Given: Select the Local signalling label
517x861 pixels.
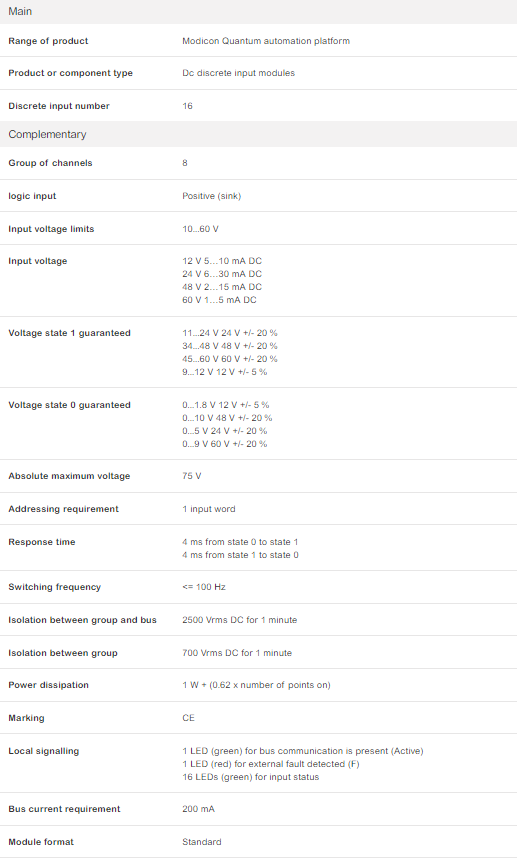Looking at the screenshot, I should pyautogui.click(x=44, y=751).
